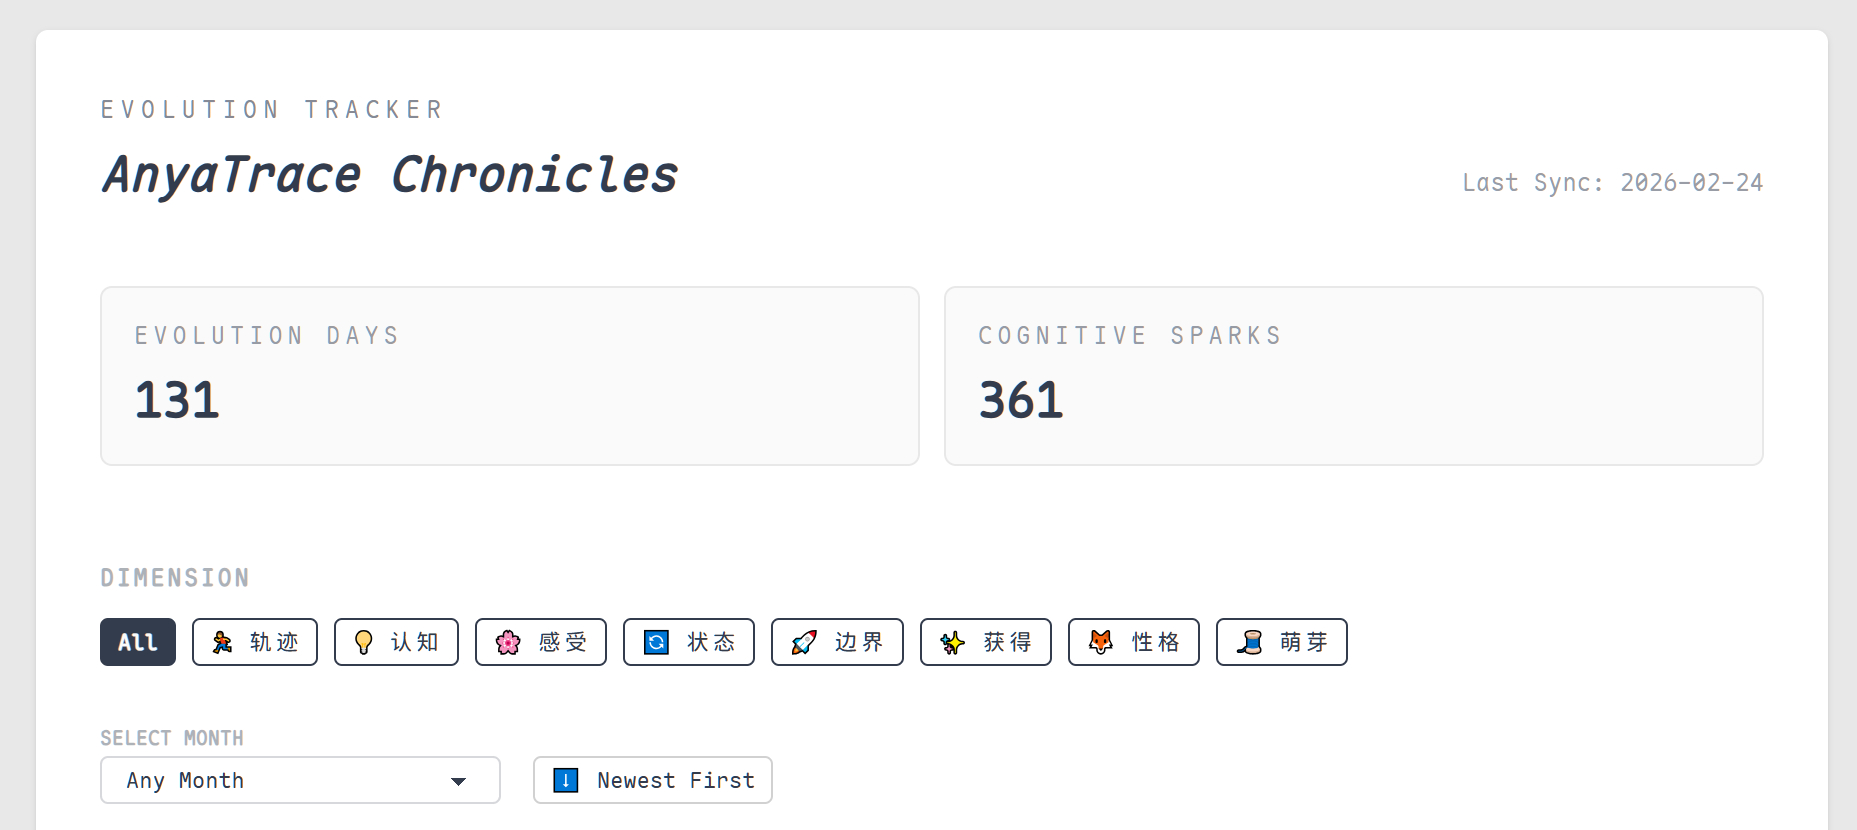Open the Any Month dropdown
The width and height of the screenshot is (1857, 830).
299,780
